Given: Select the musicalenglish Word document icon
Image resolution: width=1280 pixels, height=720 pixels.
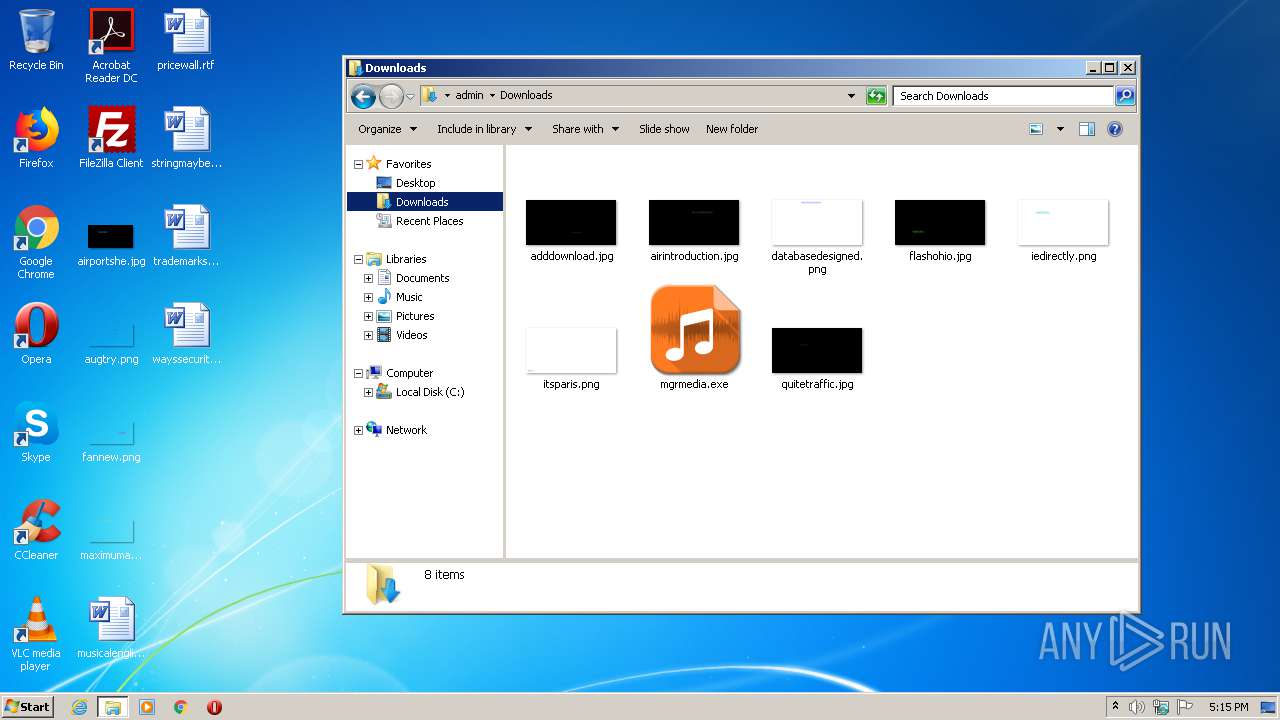Looking at the screenshot, I should pos(111,628).
